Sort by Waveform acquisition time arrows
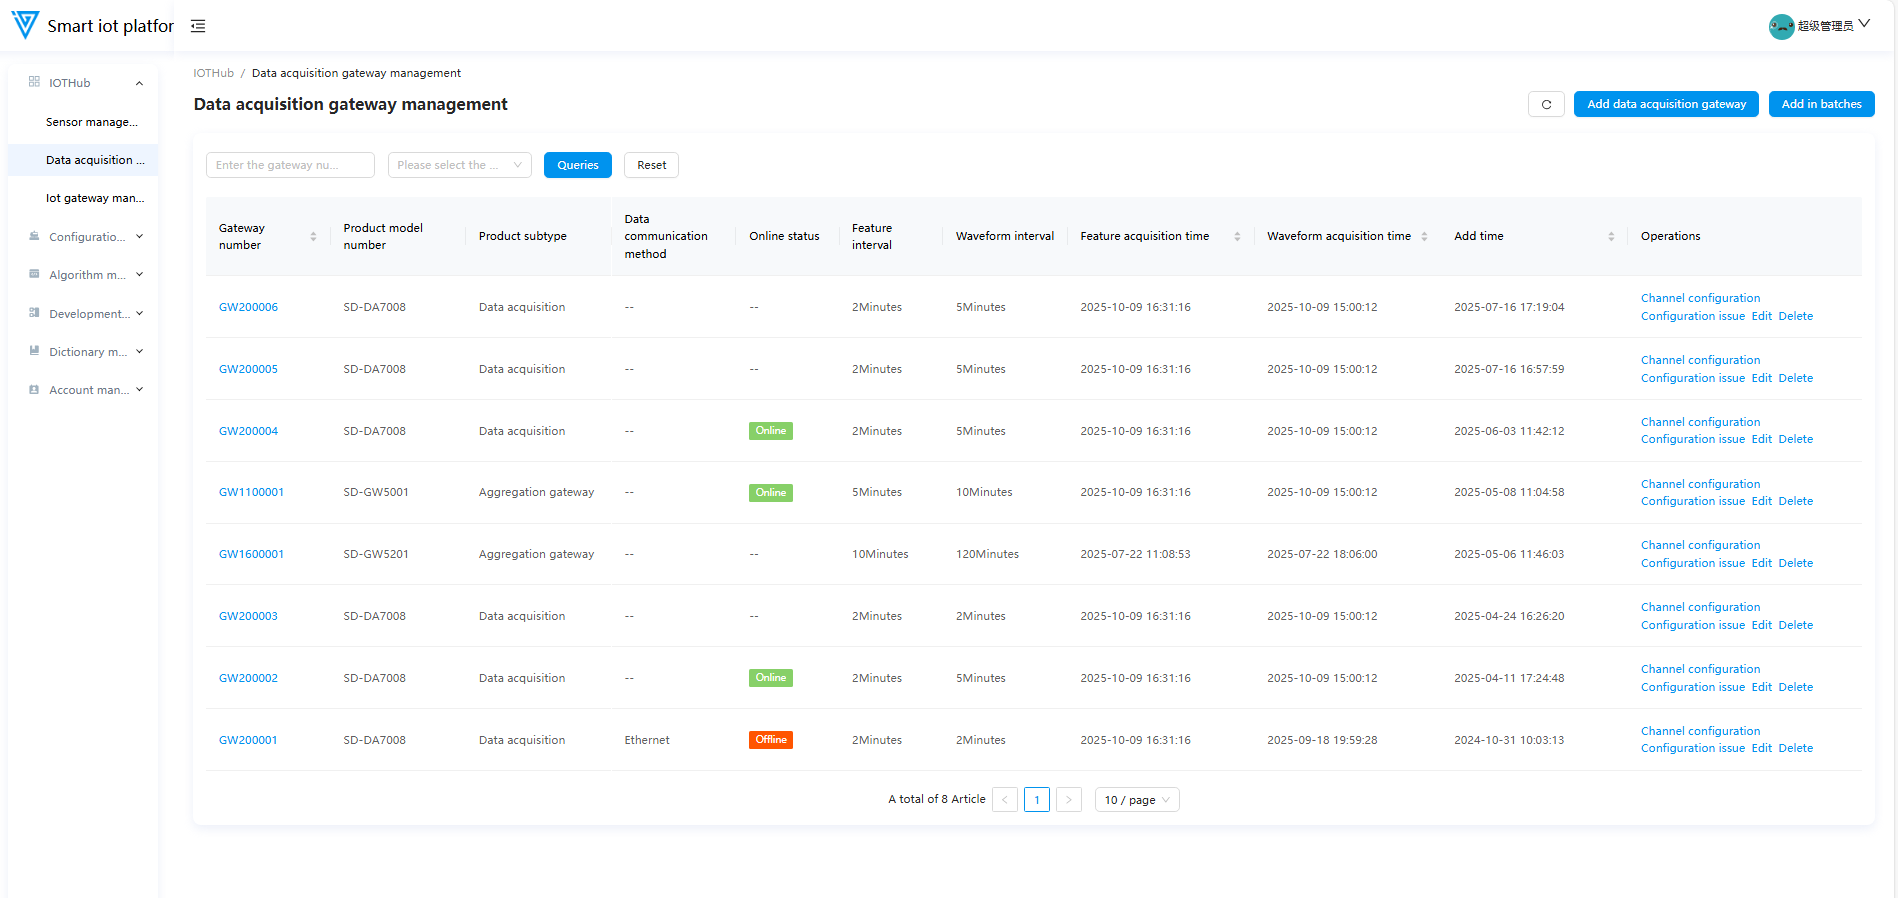This screenshot has width=1898, height=898. [x=1424, y=237]
